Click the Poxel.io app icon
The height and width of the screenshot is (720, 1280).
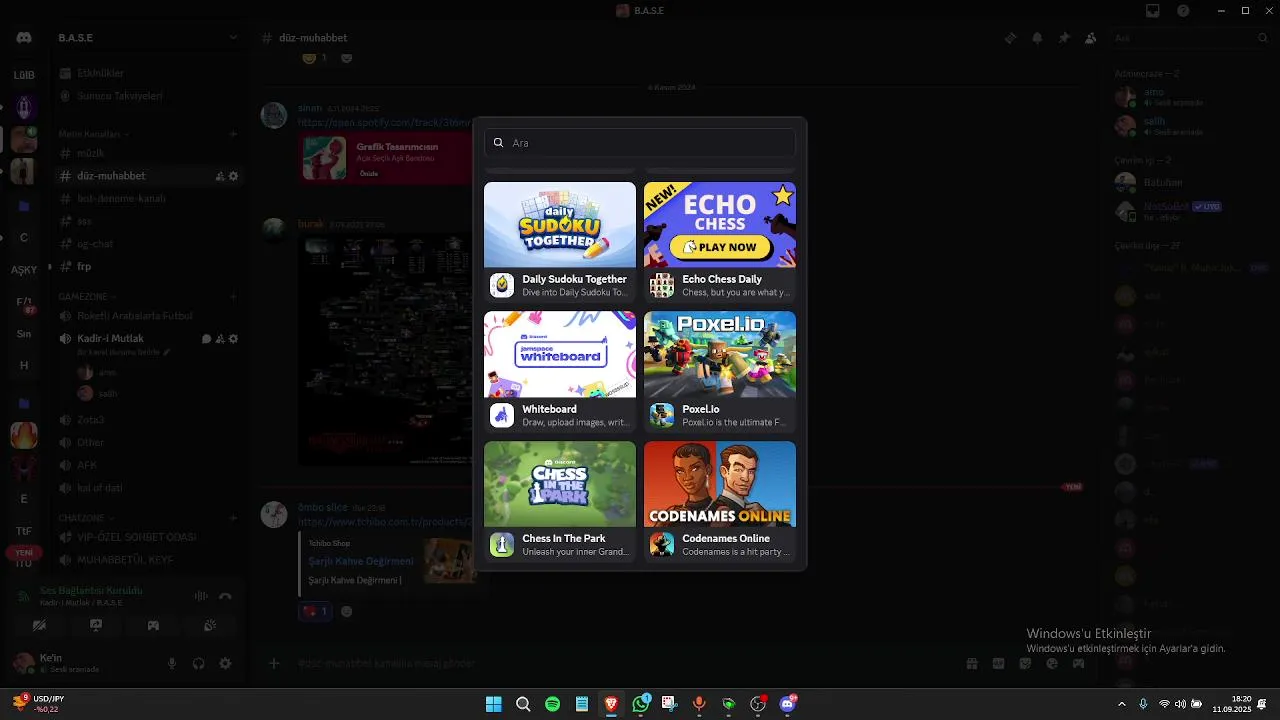click(x=662, y=415)
